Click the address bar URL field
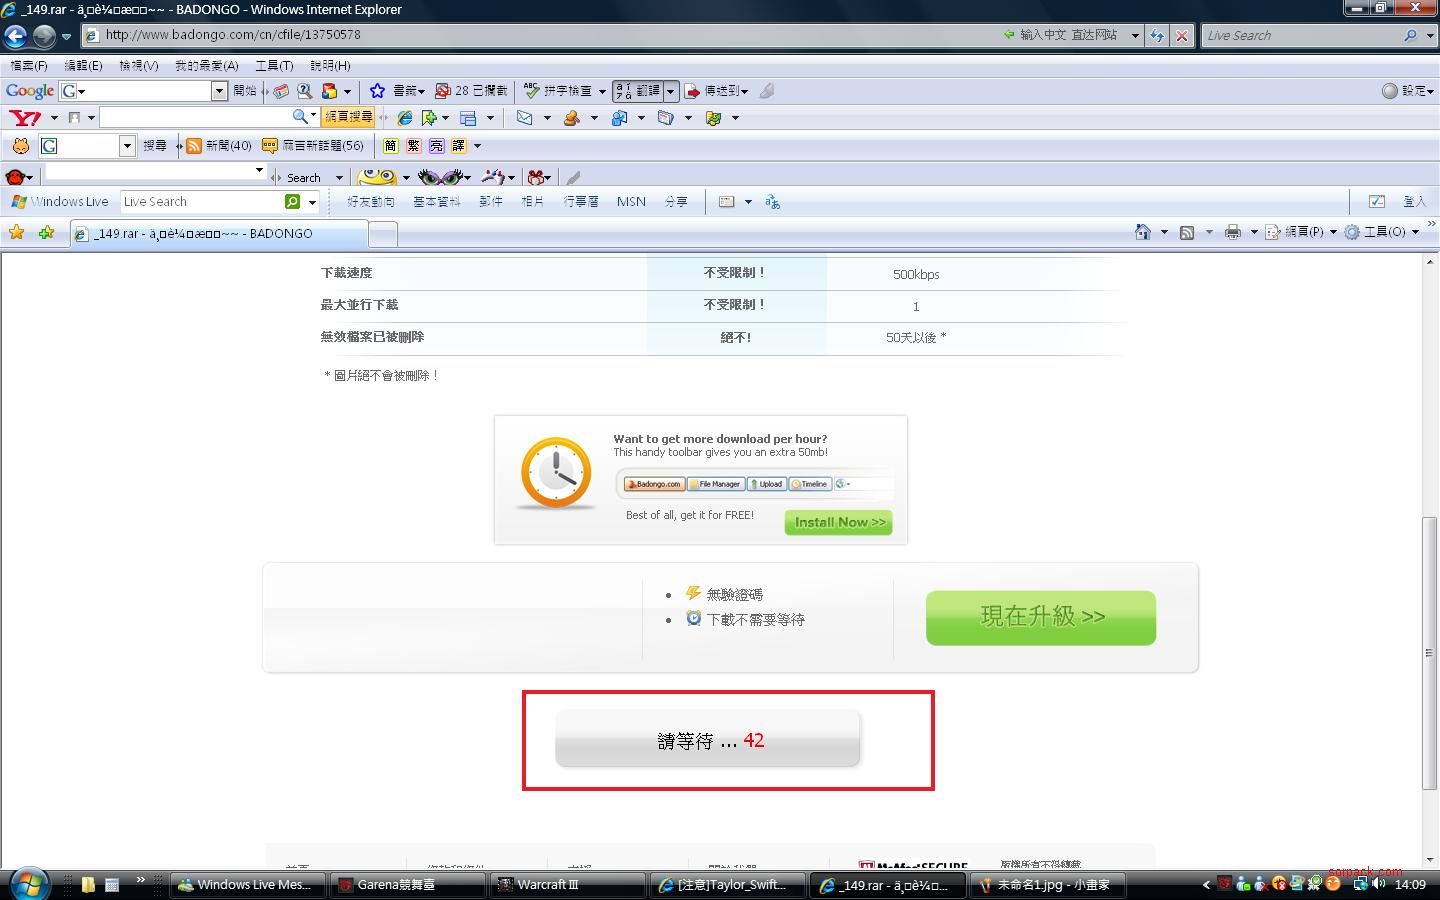This screenshot has width=1440, height=900. click(x=550, y=35)
